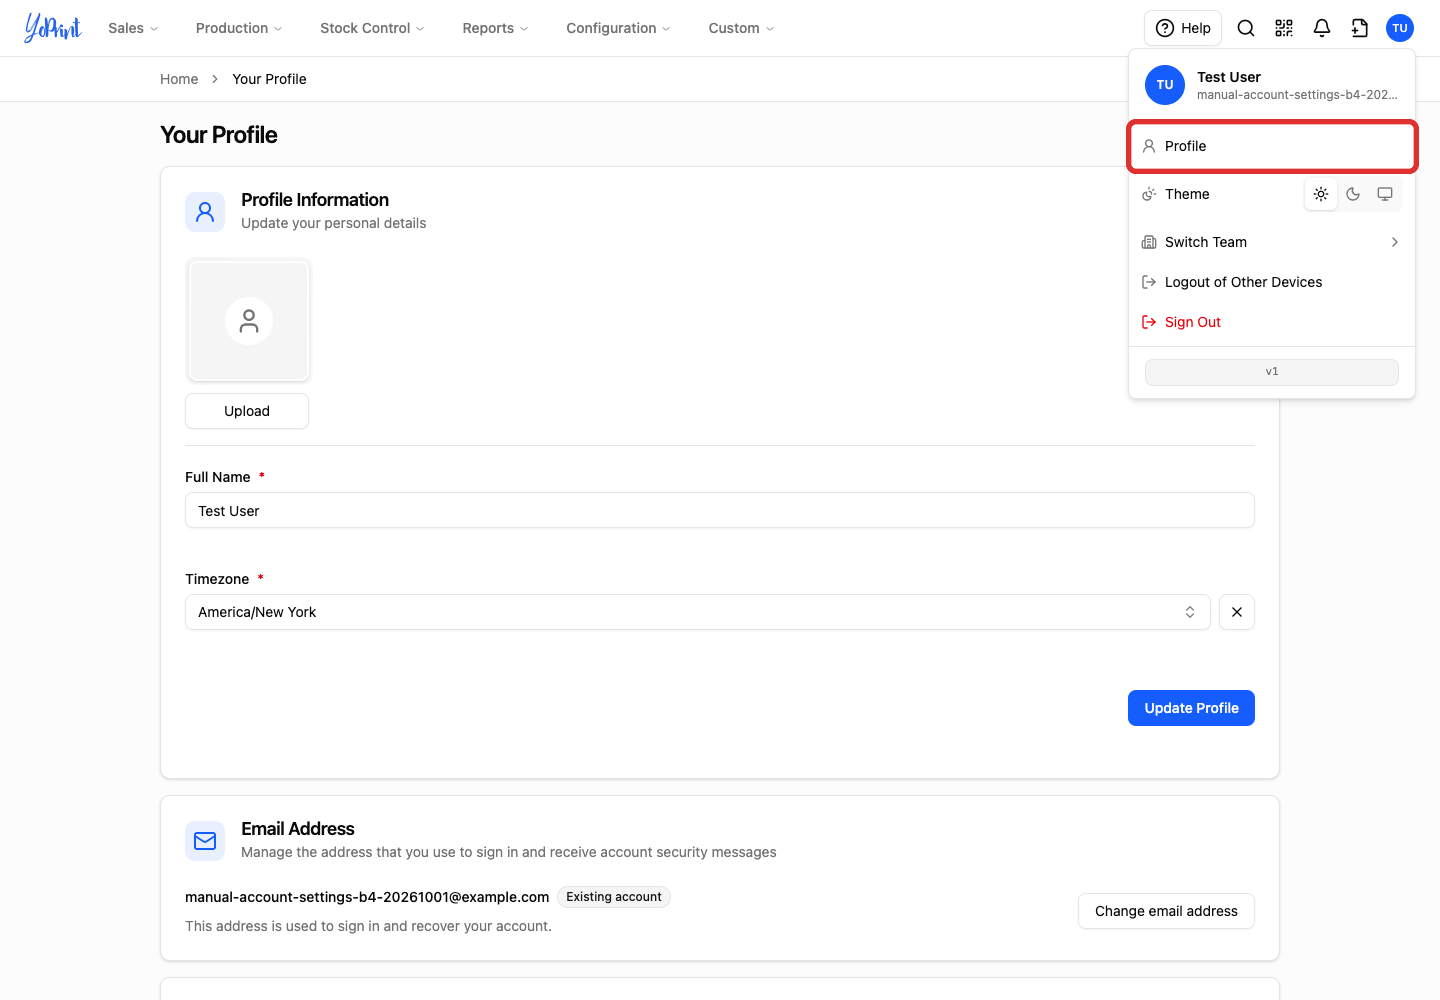1440x1000 pixels.
Task: Open the Production menu
Action: pos(239,28)
